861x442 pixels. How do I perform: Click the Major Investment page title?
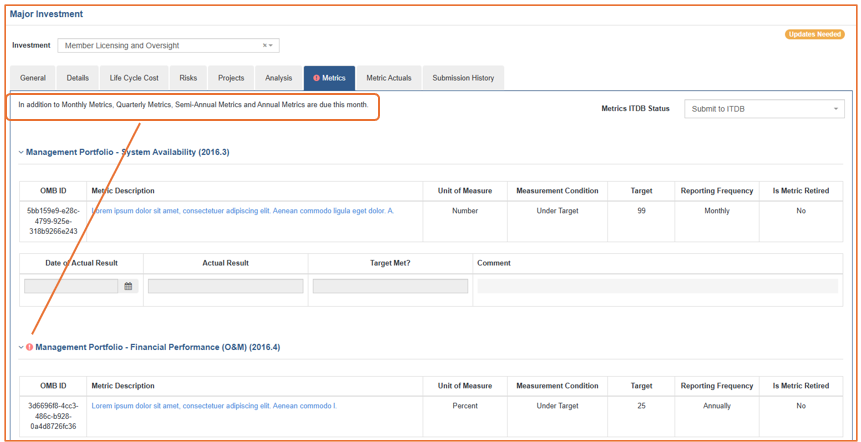pos(46,14)
